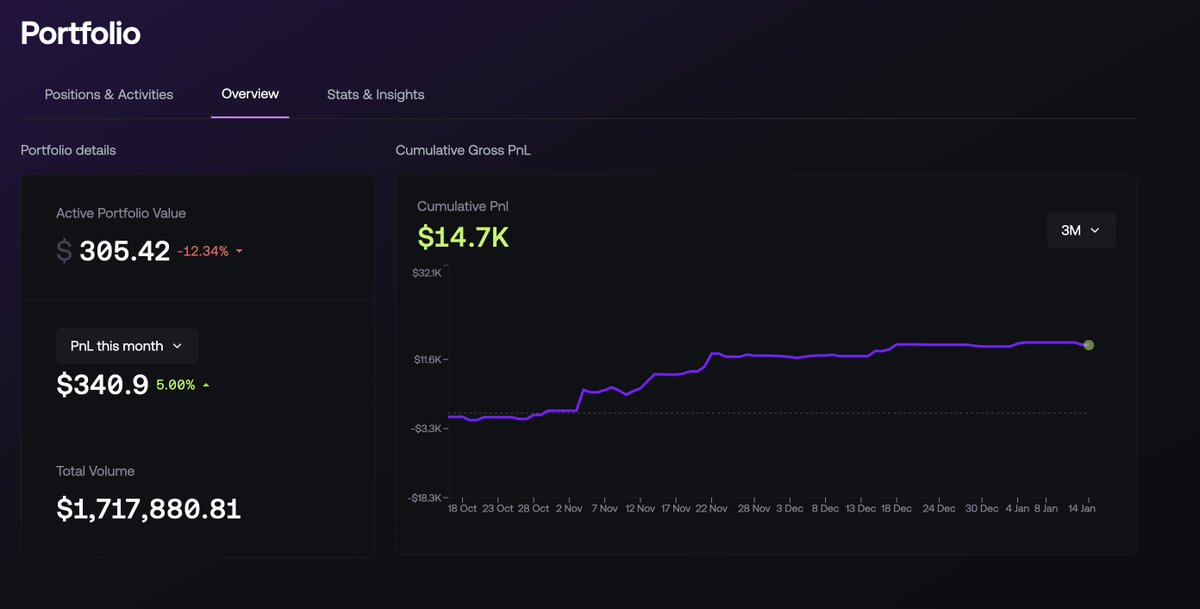Viewport: 1200px width, 609px height.
Task: Click the $14.7K cumulative PnL figure
Action: coord(463,237)
